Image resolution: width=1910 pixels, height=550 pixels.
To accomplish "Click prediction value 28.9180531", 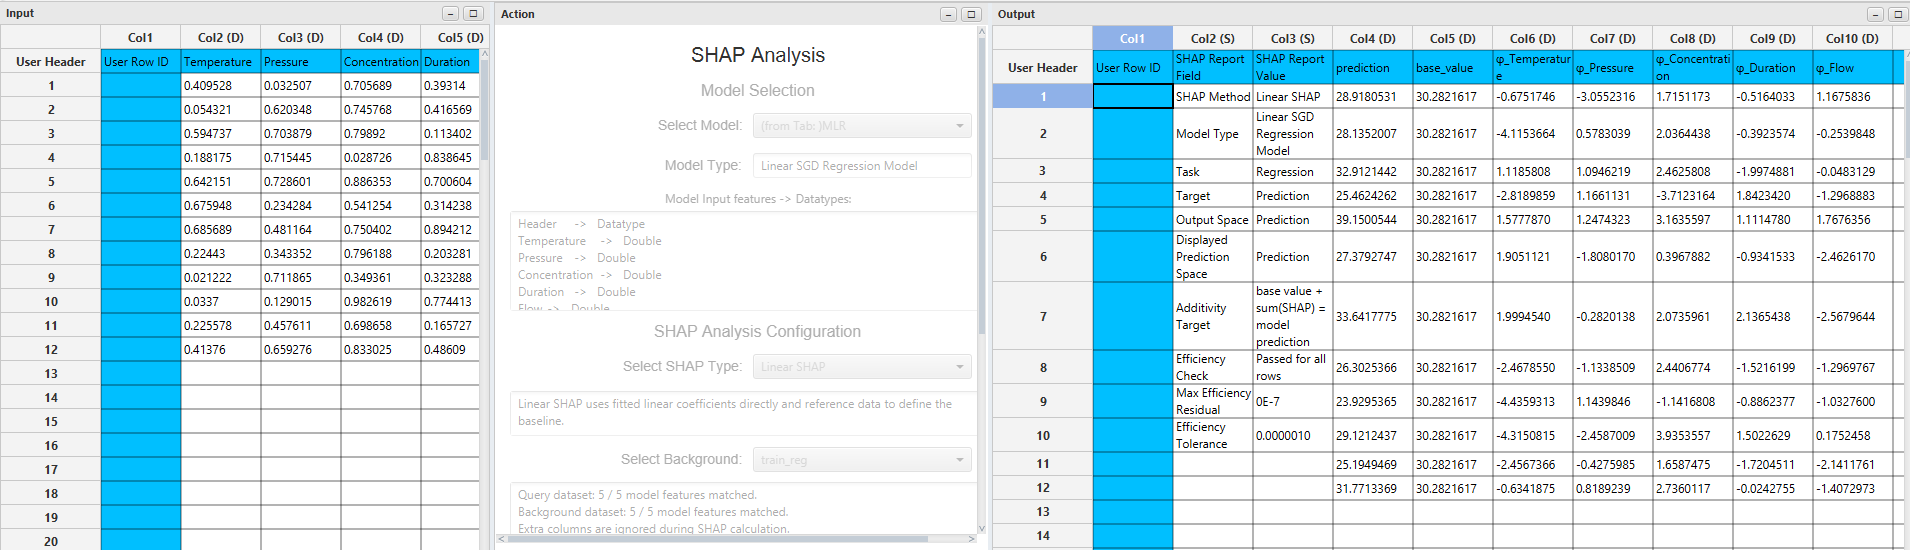I will point(1373,97).
